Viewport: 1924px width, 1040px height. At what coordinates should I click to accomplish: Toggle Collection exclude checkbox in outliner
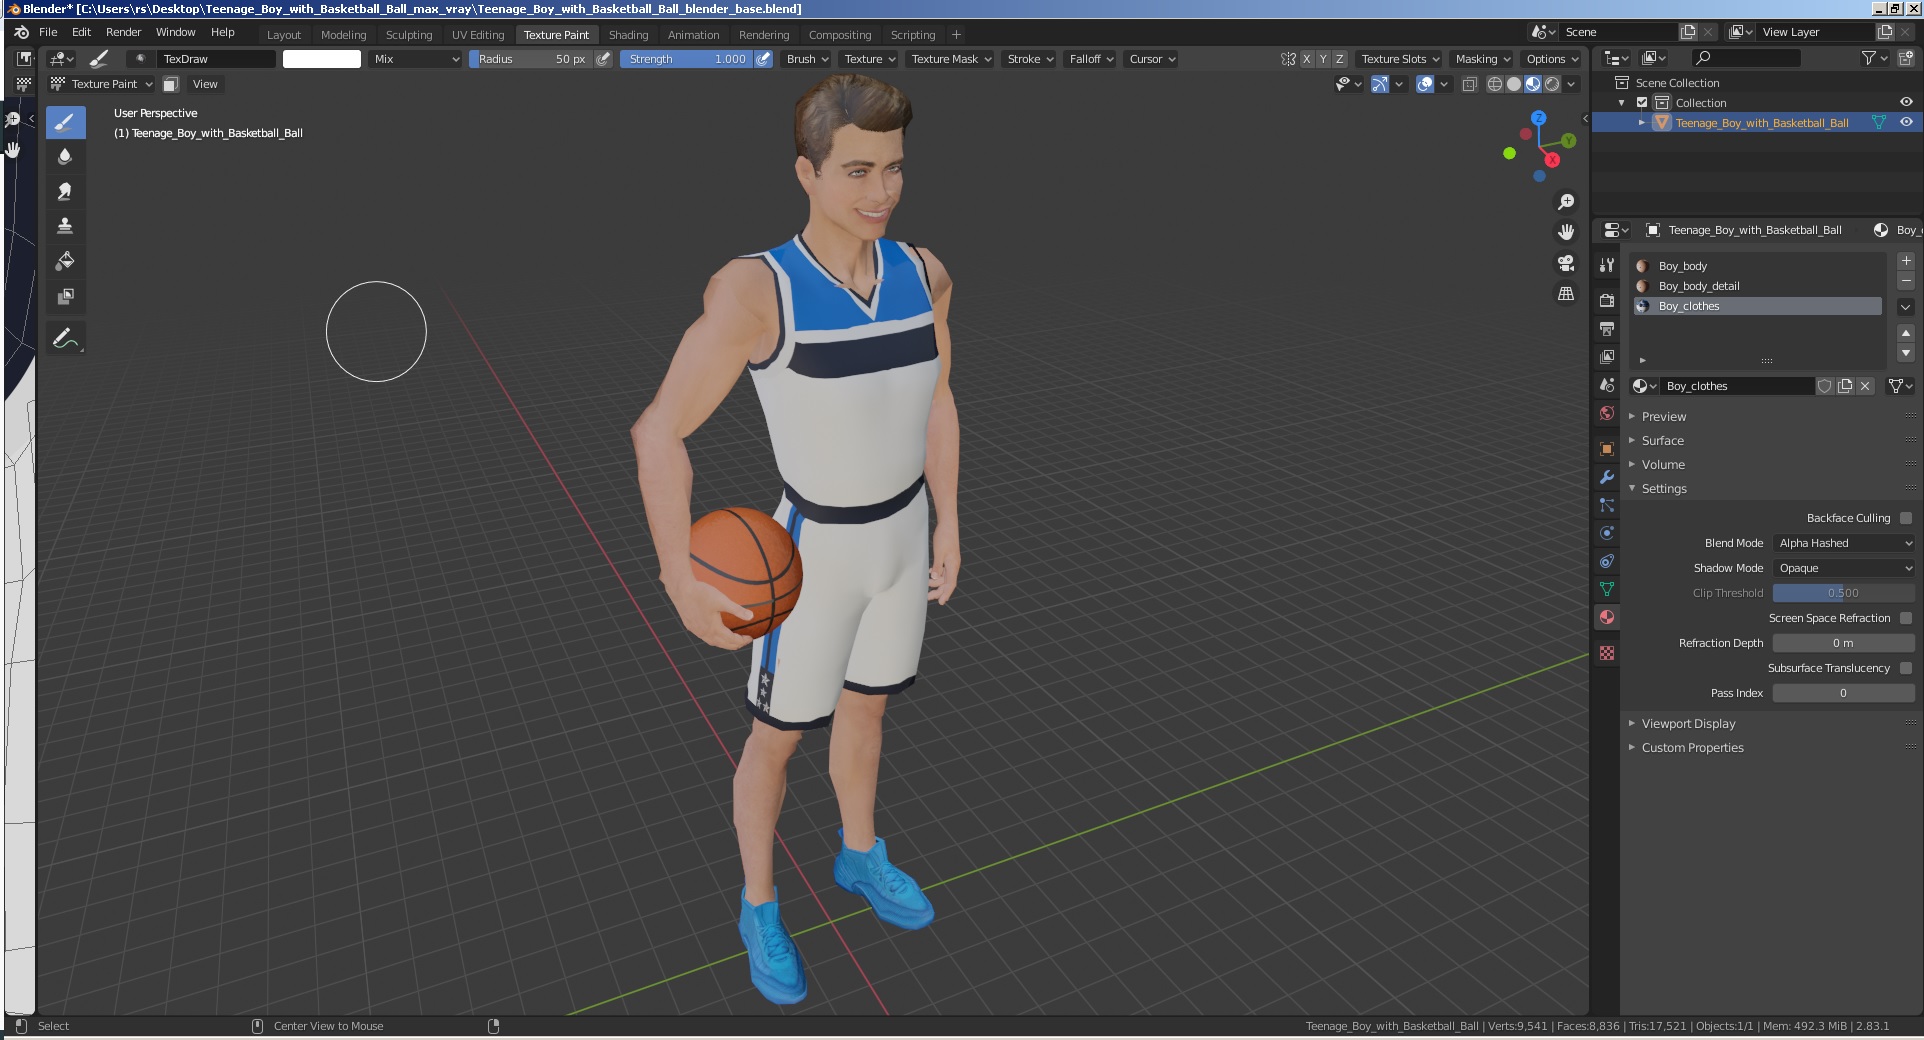click(x=1642, y=103)
